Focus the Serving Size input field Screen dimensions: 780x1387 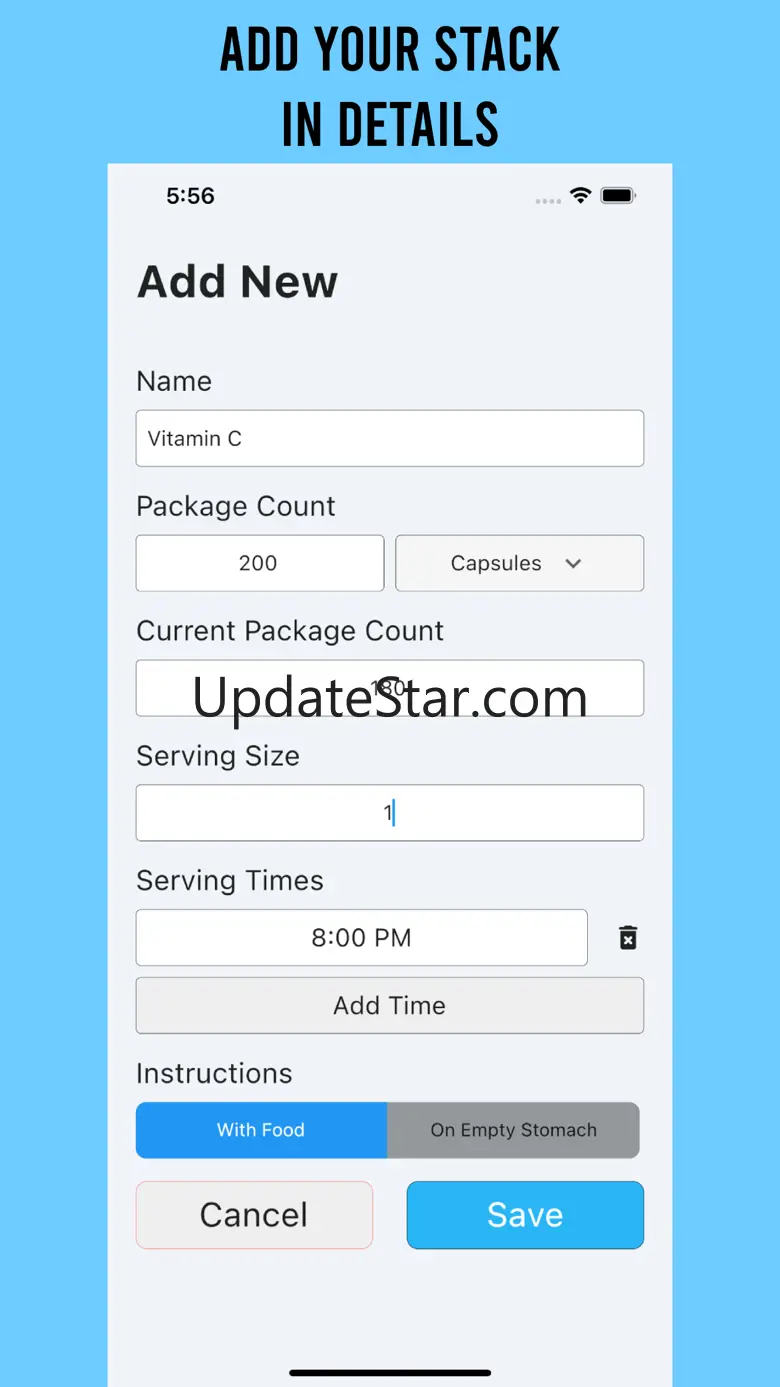[x=390, y=813]
